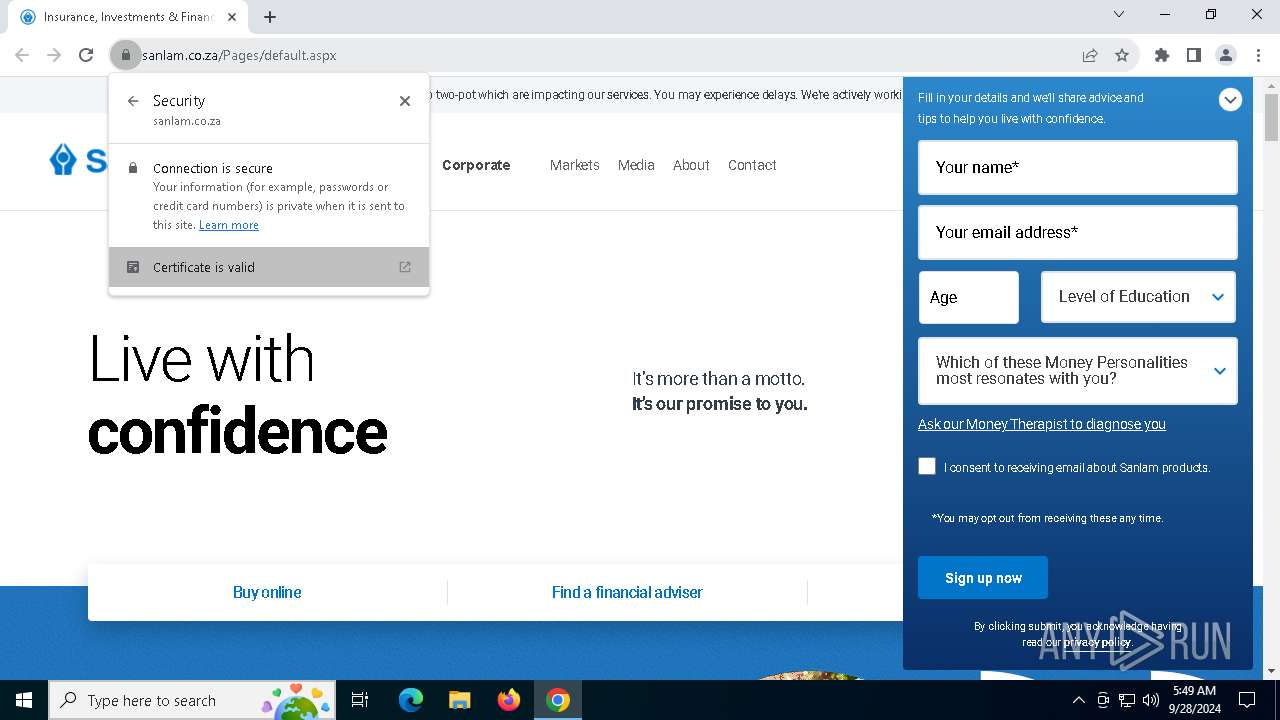Screen dimensions: 1280x720
Task: Open the Corporate navigation tab
Action: pyautogui.click(x=476, y=165)
